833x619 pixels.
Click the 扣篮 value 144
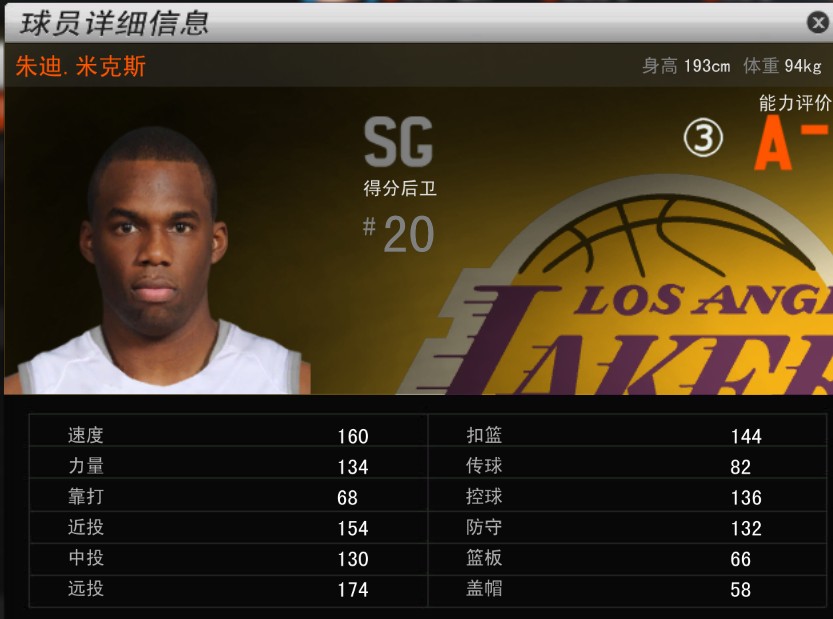746,436
